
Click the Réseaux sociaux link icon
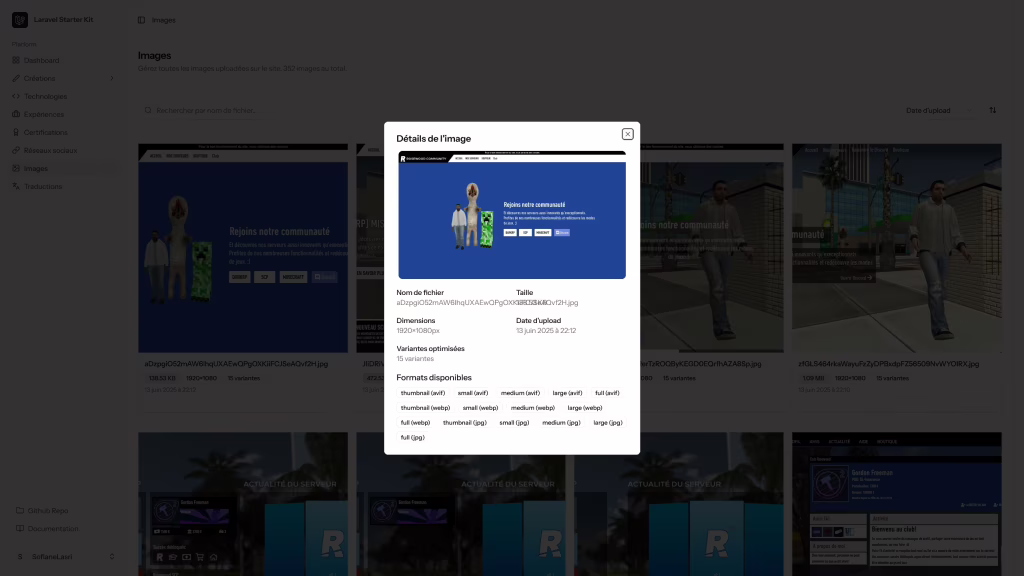coord(16,150)
